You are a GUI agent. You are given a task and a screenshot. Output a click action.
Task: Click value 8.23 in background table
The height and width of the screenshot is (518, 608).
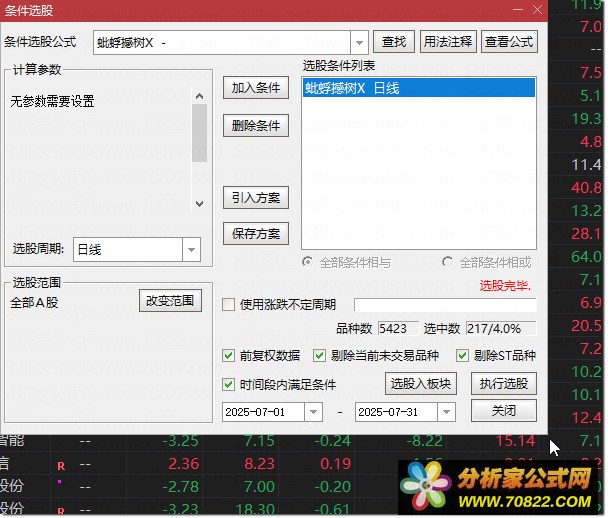click(259, 464)
